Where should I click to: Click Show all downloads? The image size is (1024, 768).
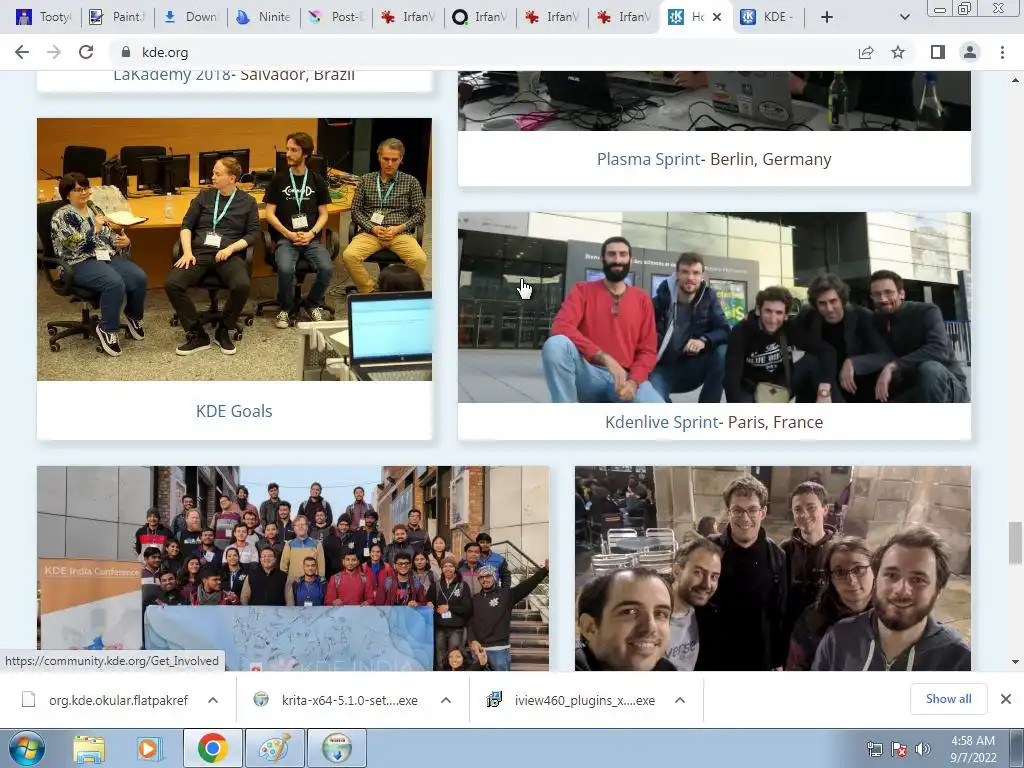[948, 699]
